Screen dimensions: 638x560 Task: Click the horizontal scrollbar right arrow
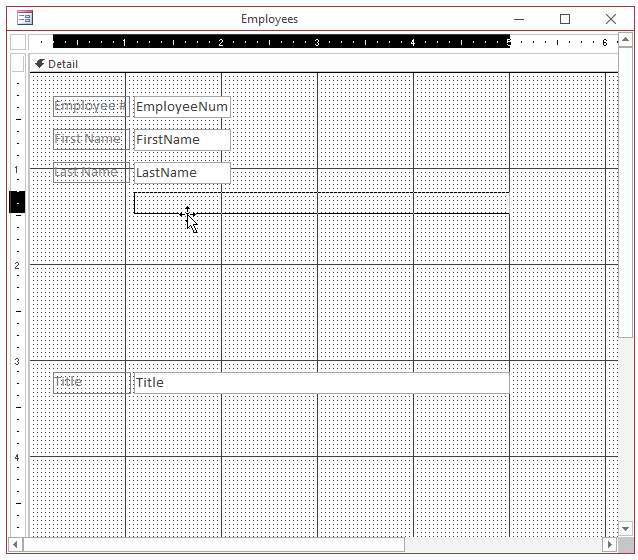(x=610, y=545)
